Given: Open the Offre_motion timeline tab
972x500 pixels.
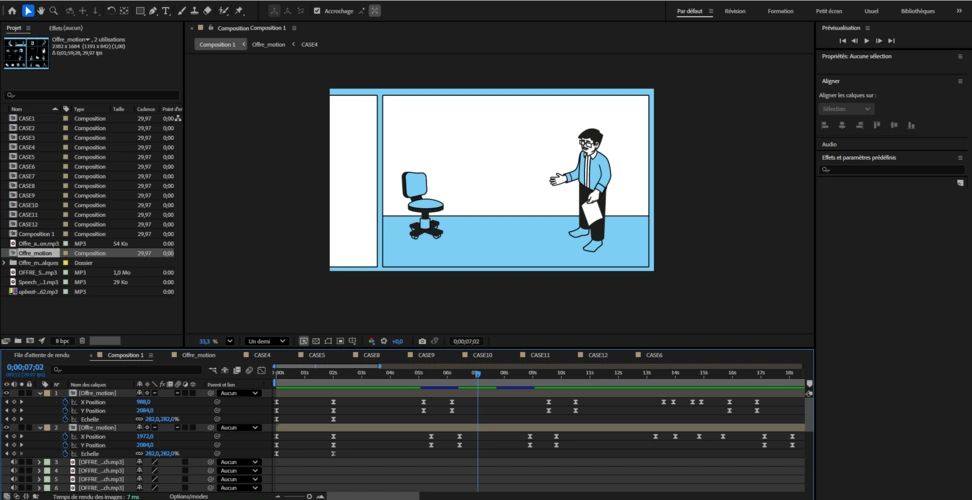Looking at the screenshot, I should pos(198,355).
